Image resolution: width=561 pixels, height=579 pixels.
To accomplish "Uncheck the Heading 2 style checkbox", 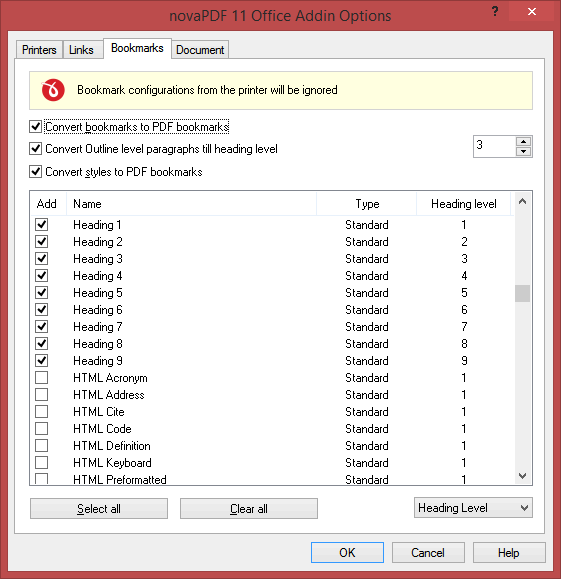I will click(41, 241).
